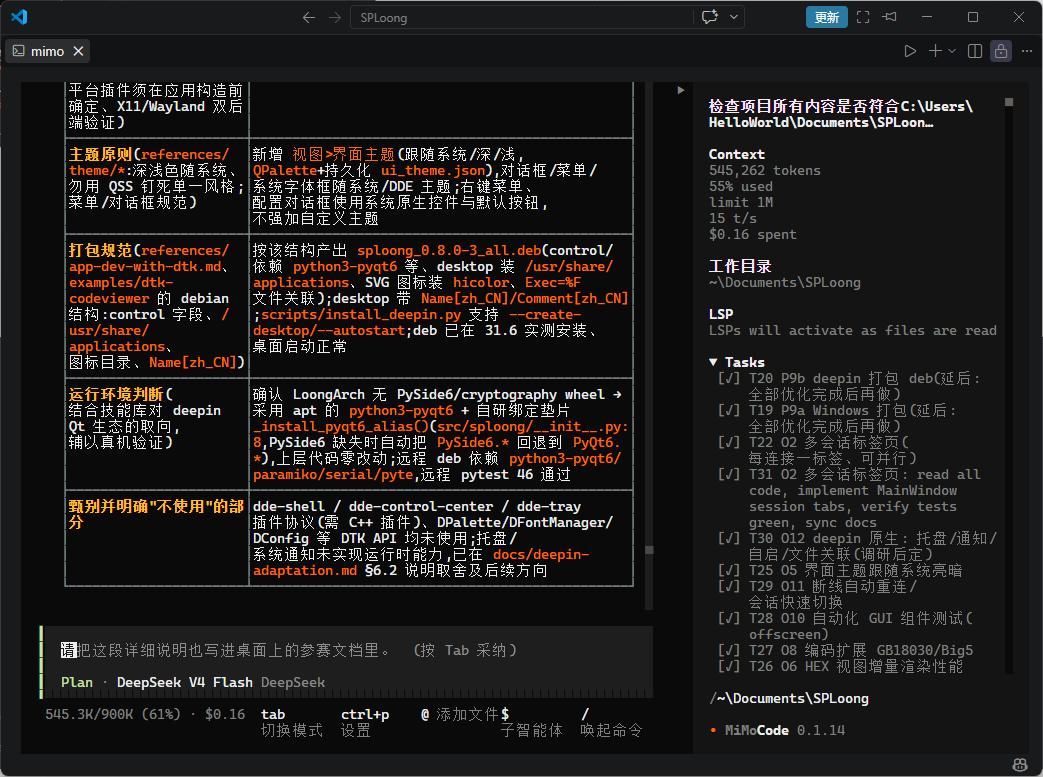The image size is (1043, 777).
Task: Click scripts/install_deepin.py file reference
Action: 361,315
